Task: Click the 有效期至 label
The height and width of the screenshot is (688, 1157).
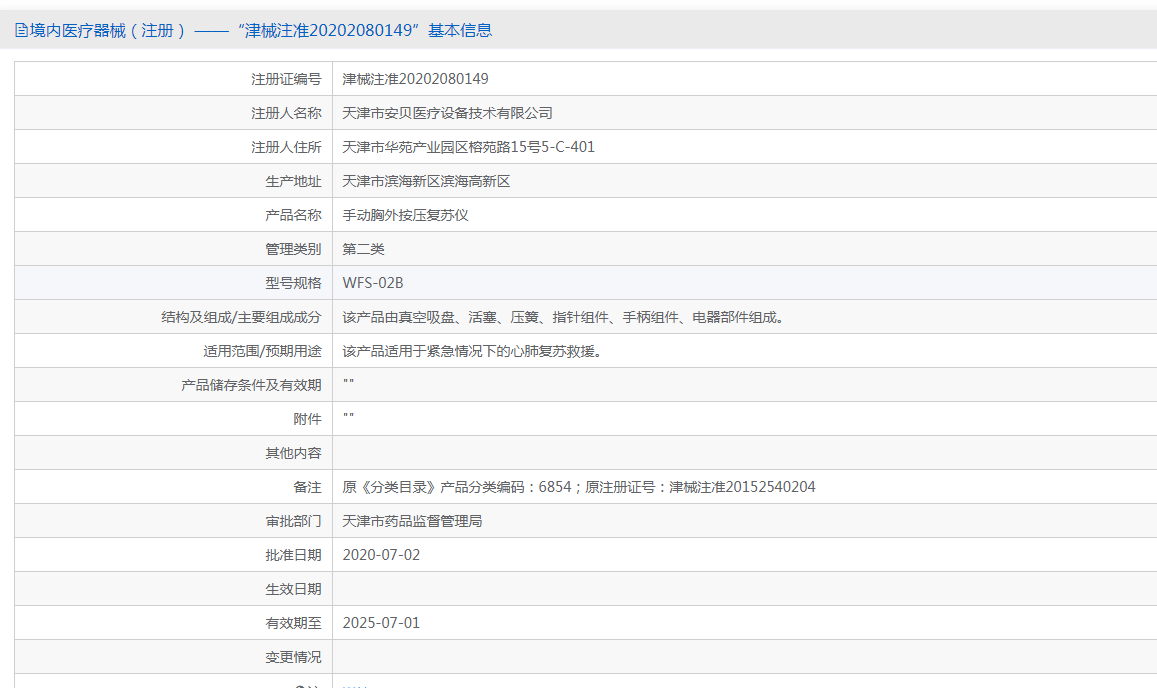Action: tap(294, 622)
